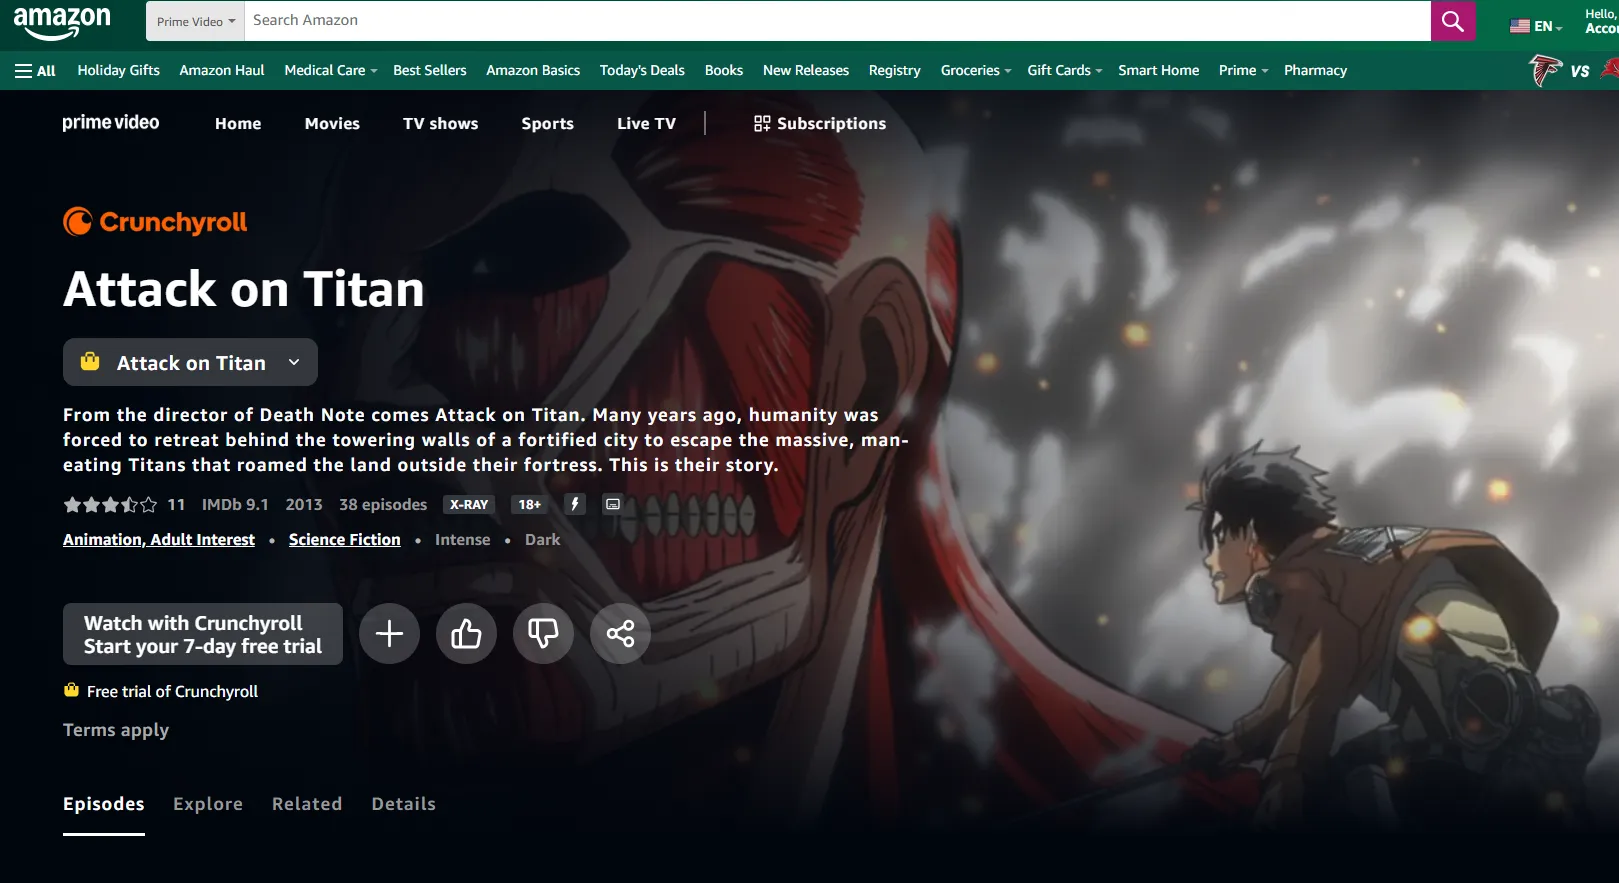This screenshot has width=1619, height=883.
Task: Click the thumbs down dislike icon
Action: tap(543, 633)
